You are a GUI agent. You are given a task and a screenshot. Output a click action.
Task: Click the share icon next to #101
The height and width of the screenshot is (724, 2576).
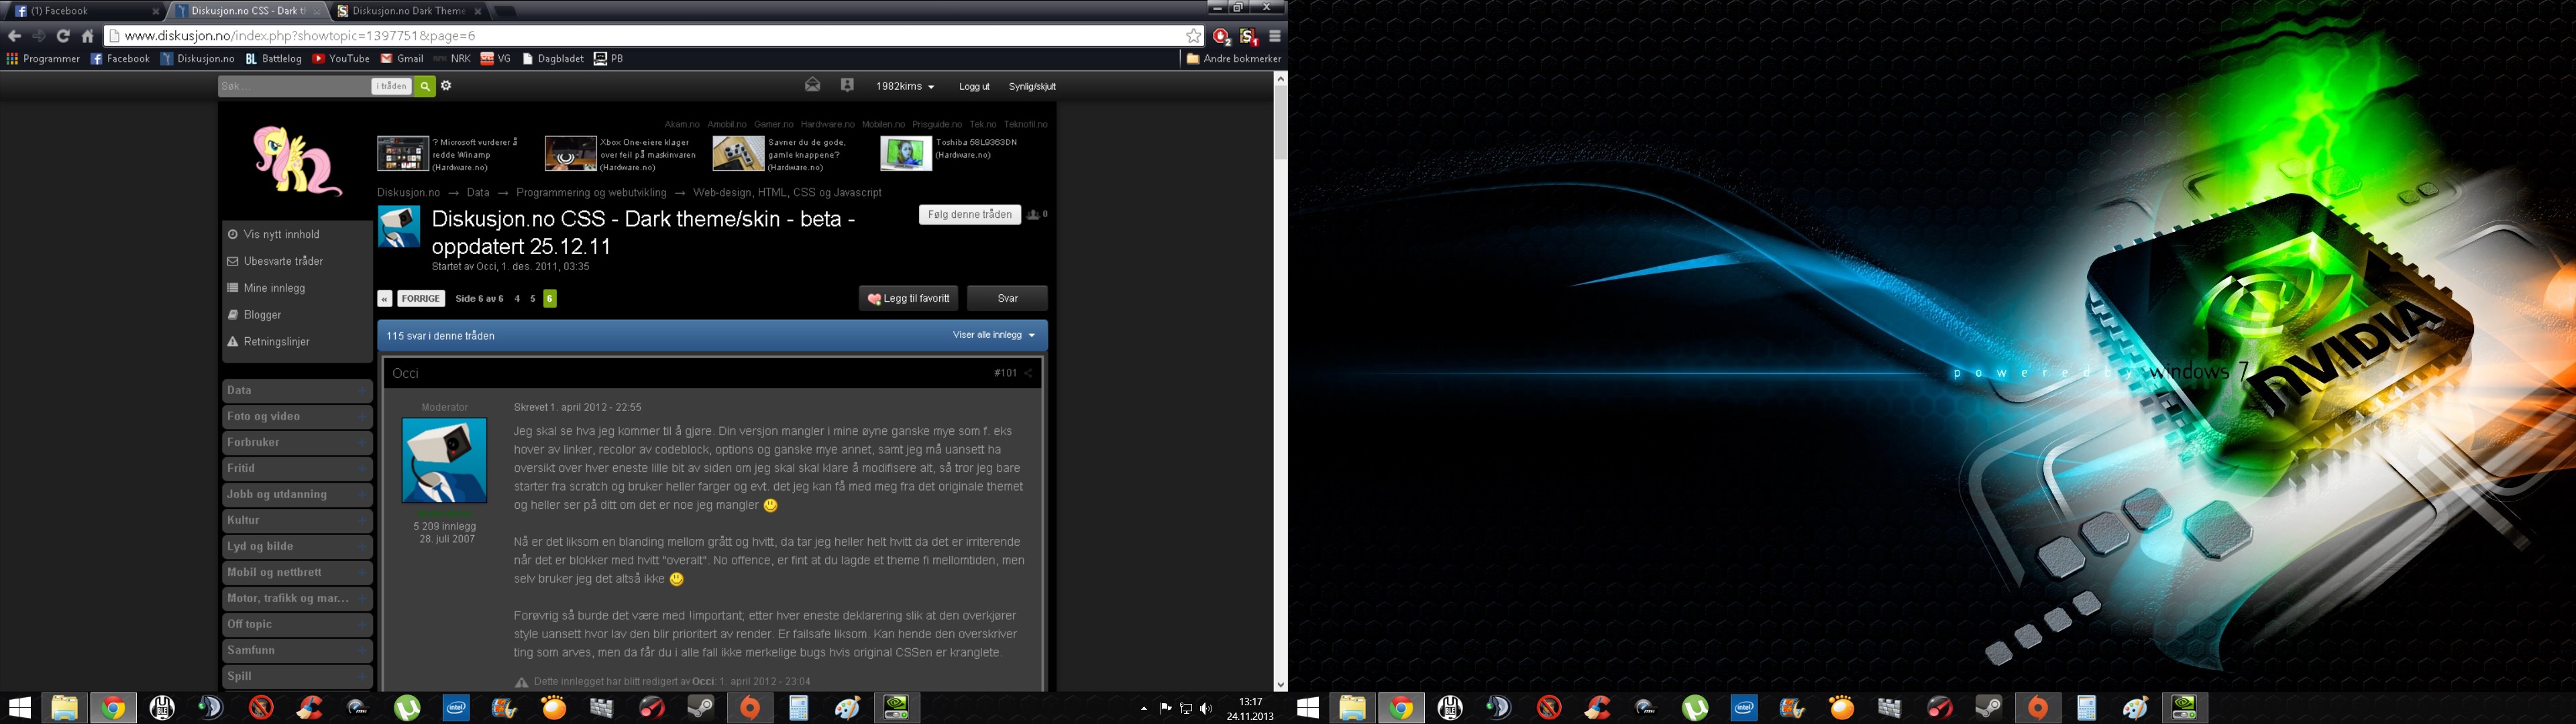coord(1028,374)
